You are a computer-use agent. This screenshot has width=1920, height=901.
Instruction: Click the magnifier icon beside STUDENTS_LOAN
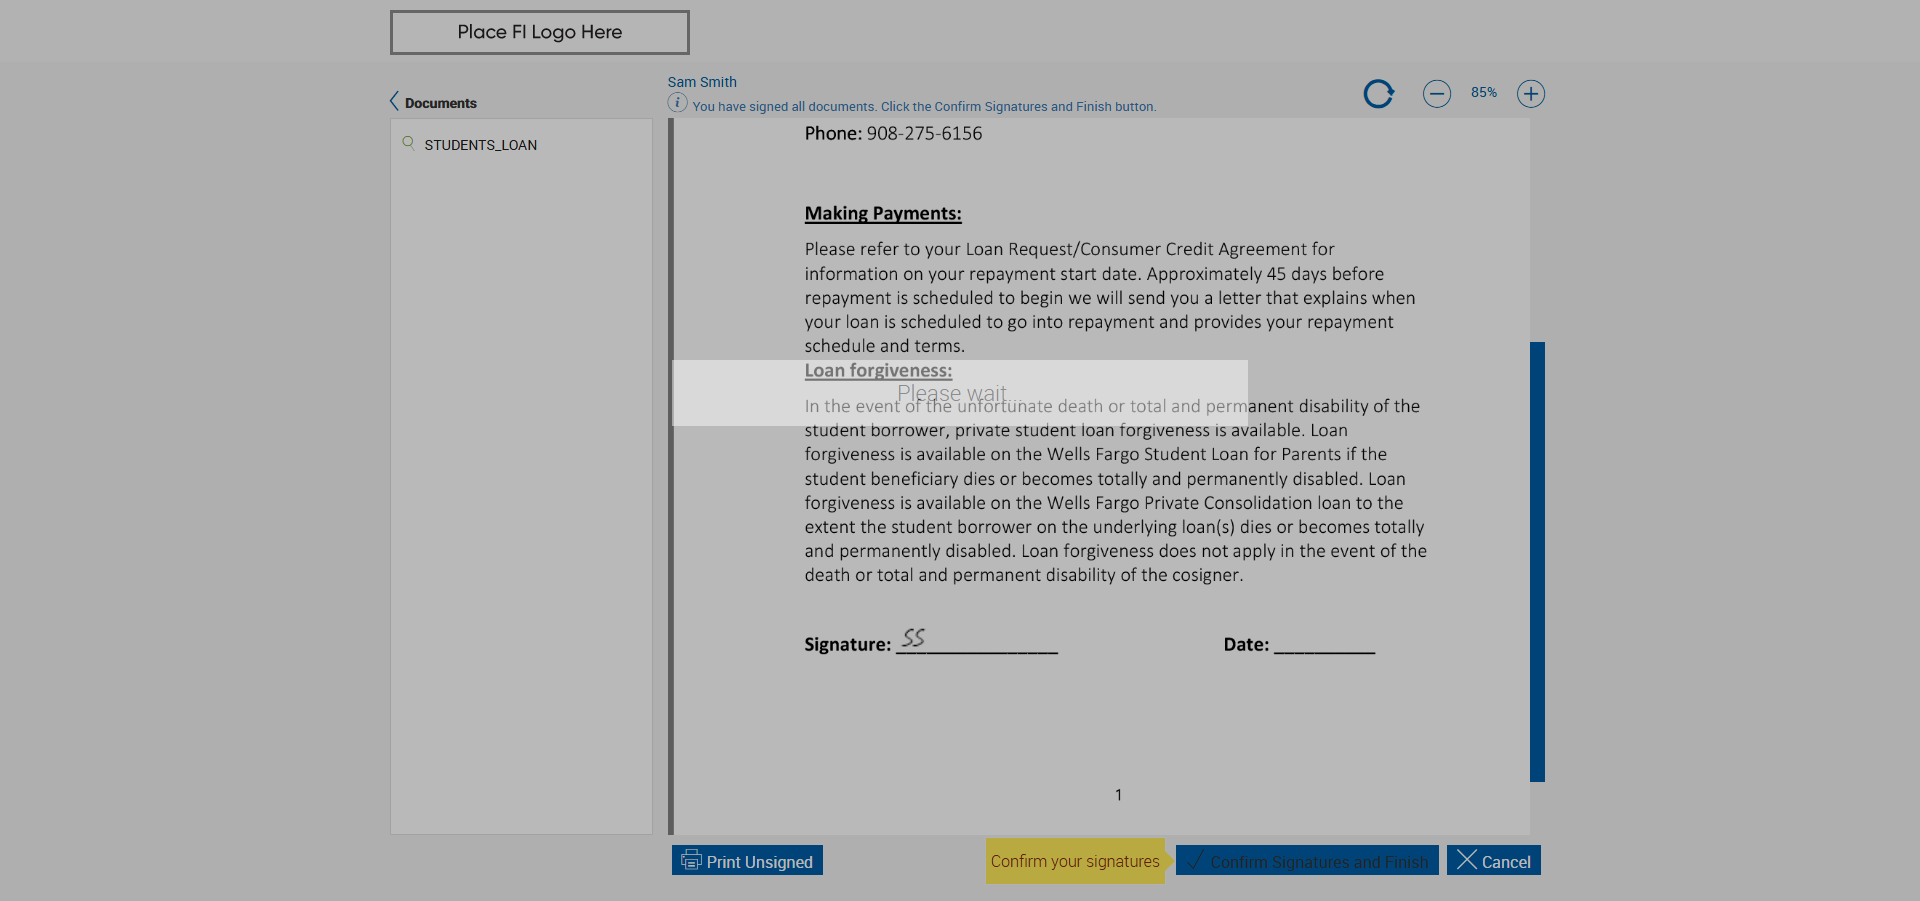point(408,143)
